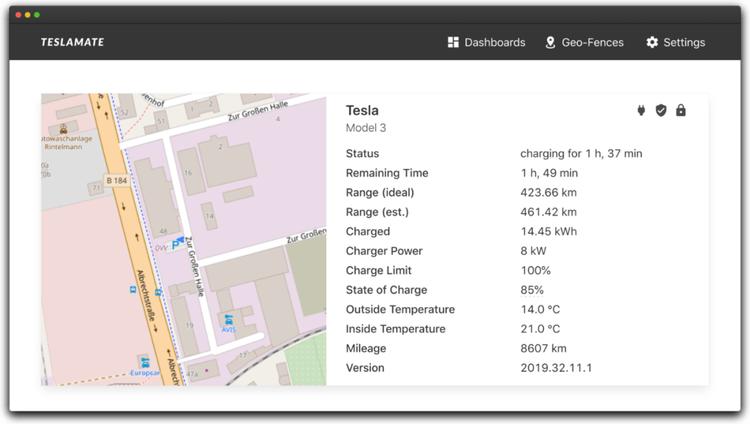The image size is (750, 424).
Task: Click the Outside Temperature value '14.0 °C'
Action: pos(540,310)
